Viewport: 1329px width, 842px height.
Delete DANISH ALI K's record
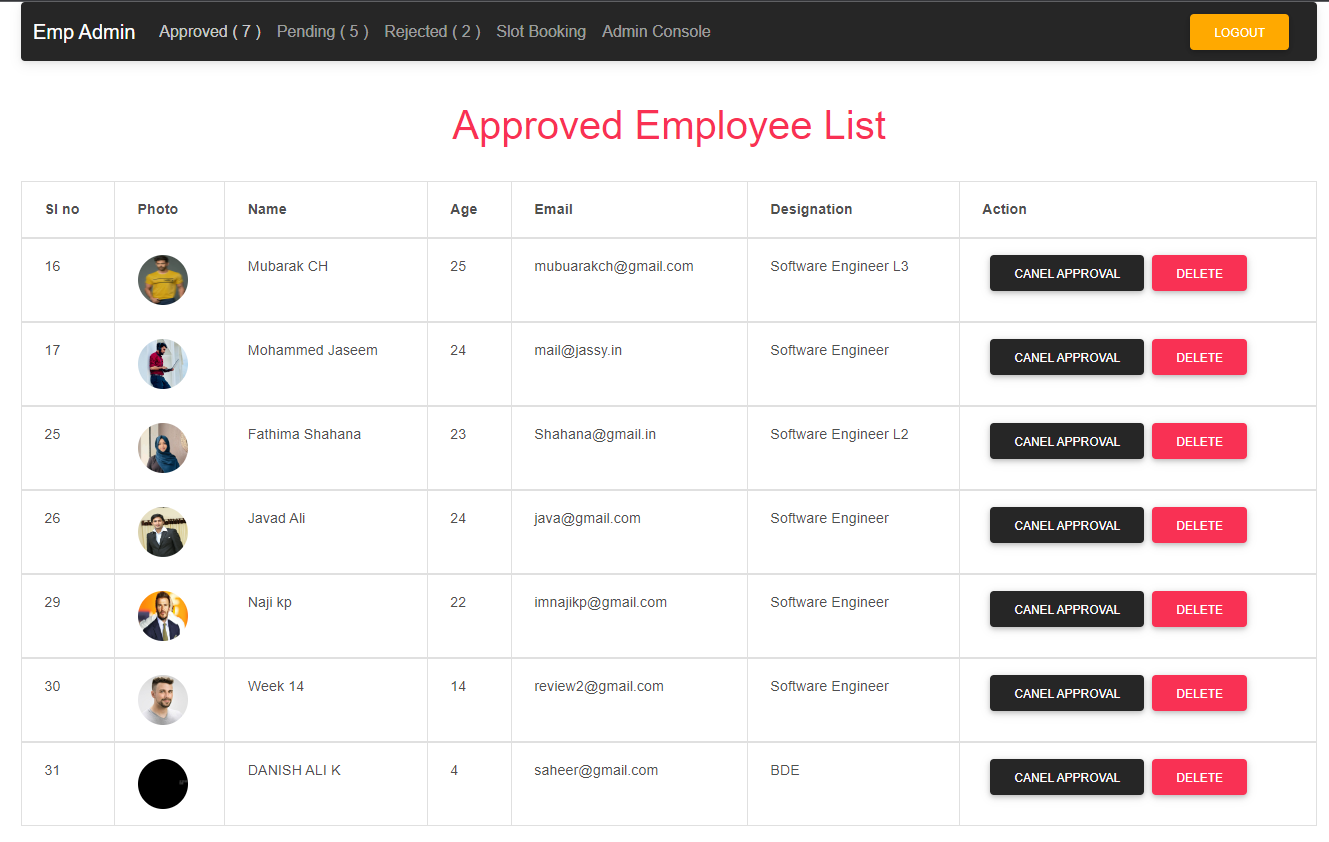tap(1199, 777)
